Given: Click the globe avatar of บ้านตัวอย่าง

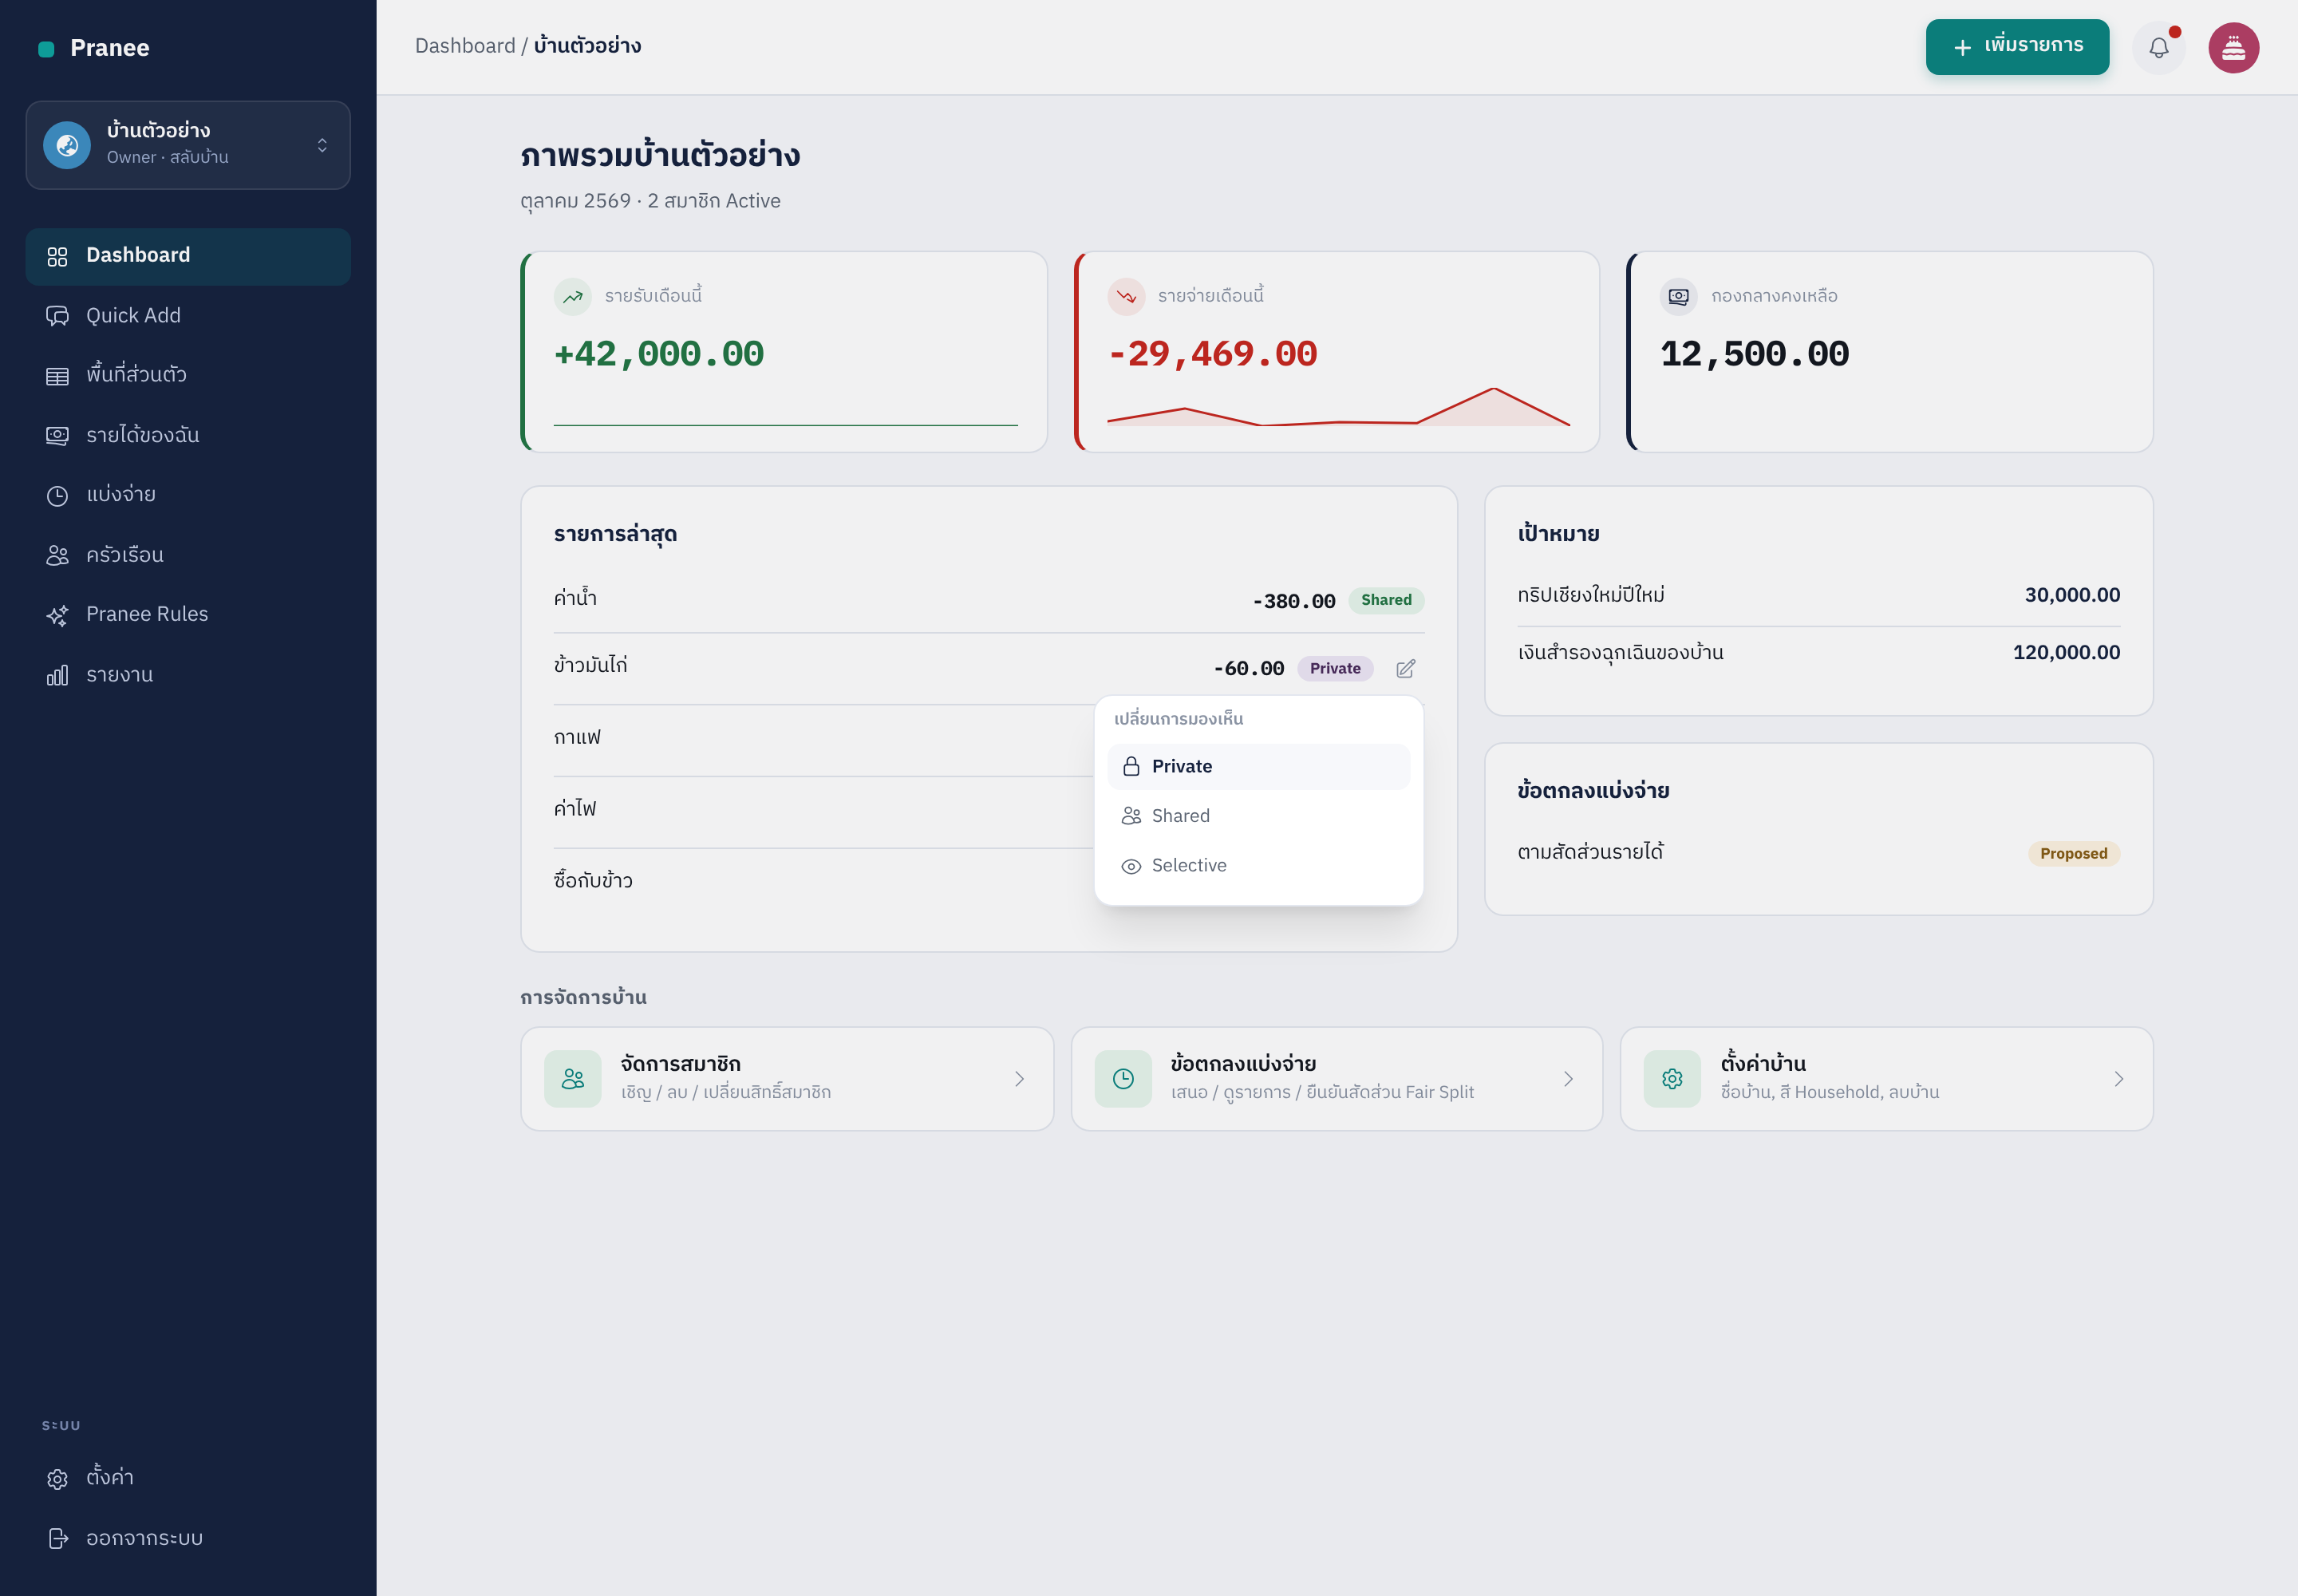Looking at the screenshot, I should (67, 145).
